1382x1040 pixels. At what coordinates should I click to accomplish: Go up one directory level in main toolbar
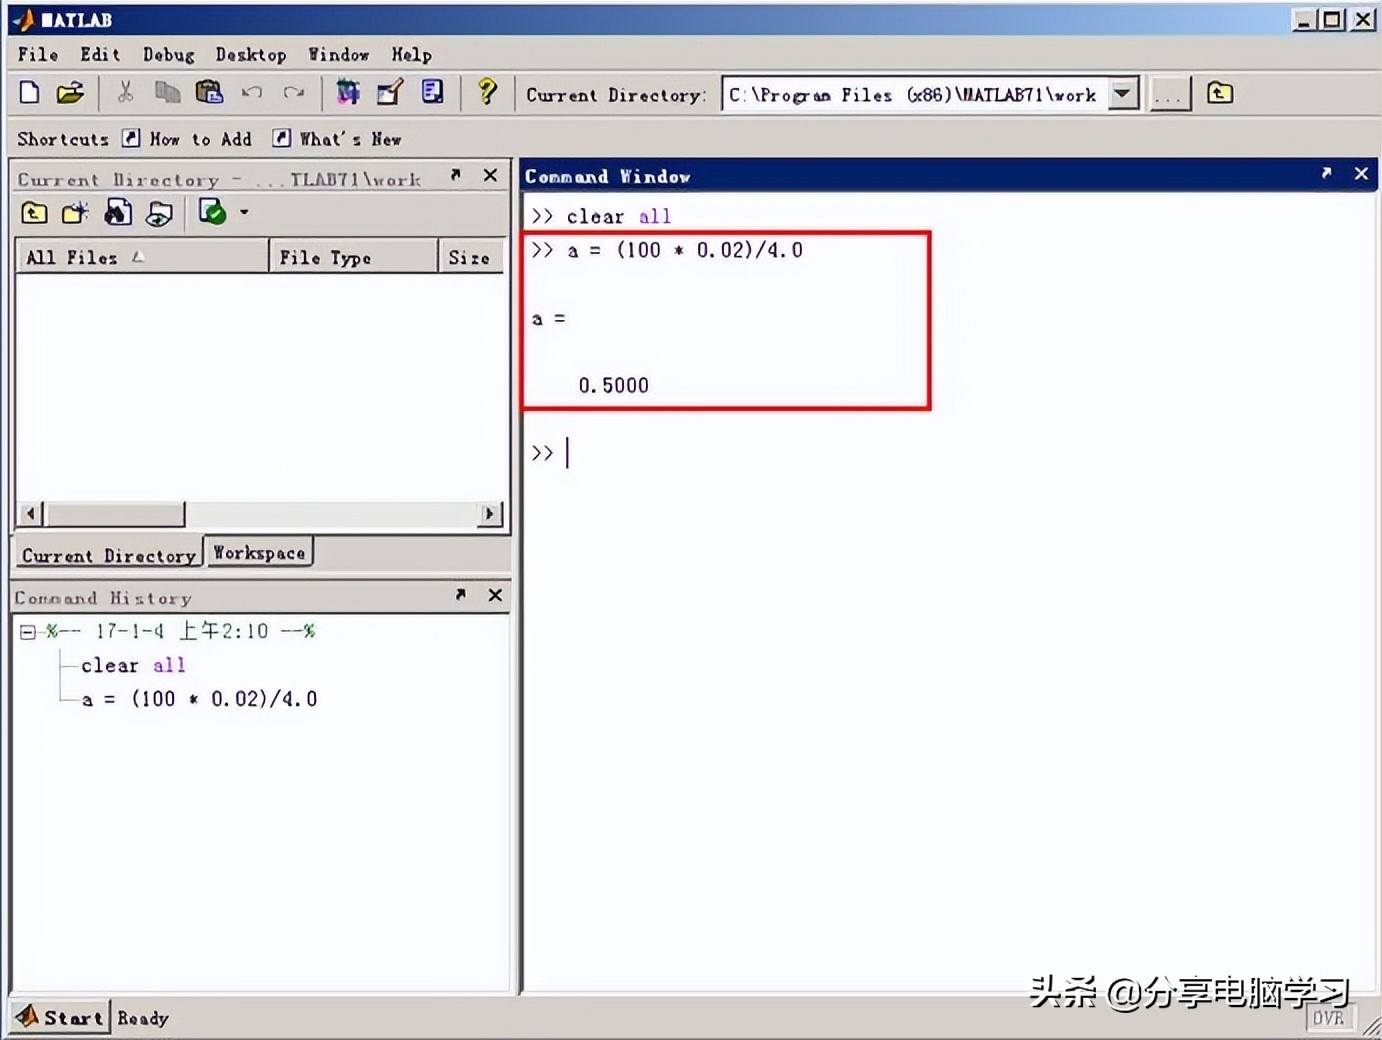tap(1220, 93)
